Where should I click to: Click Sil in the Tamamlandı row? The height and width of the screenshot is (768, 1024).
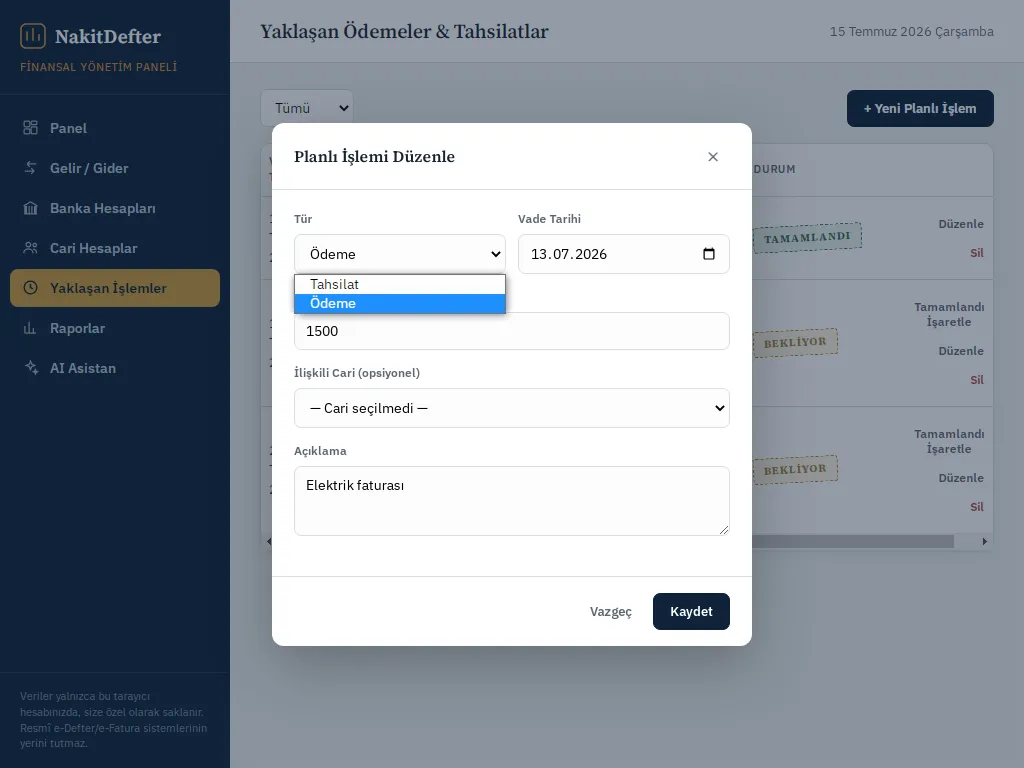click(976, 253)
